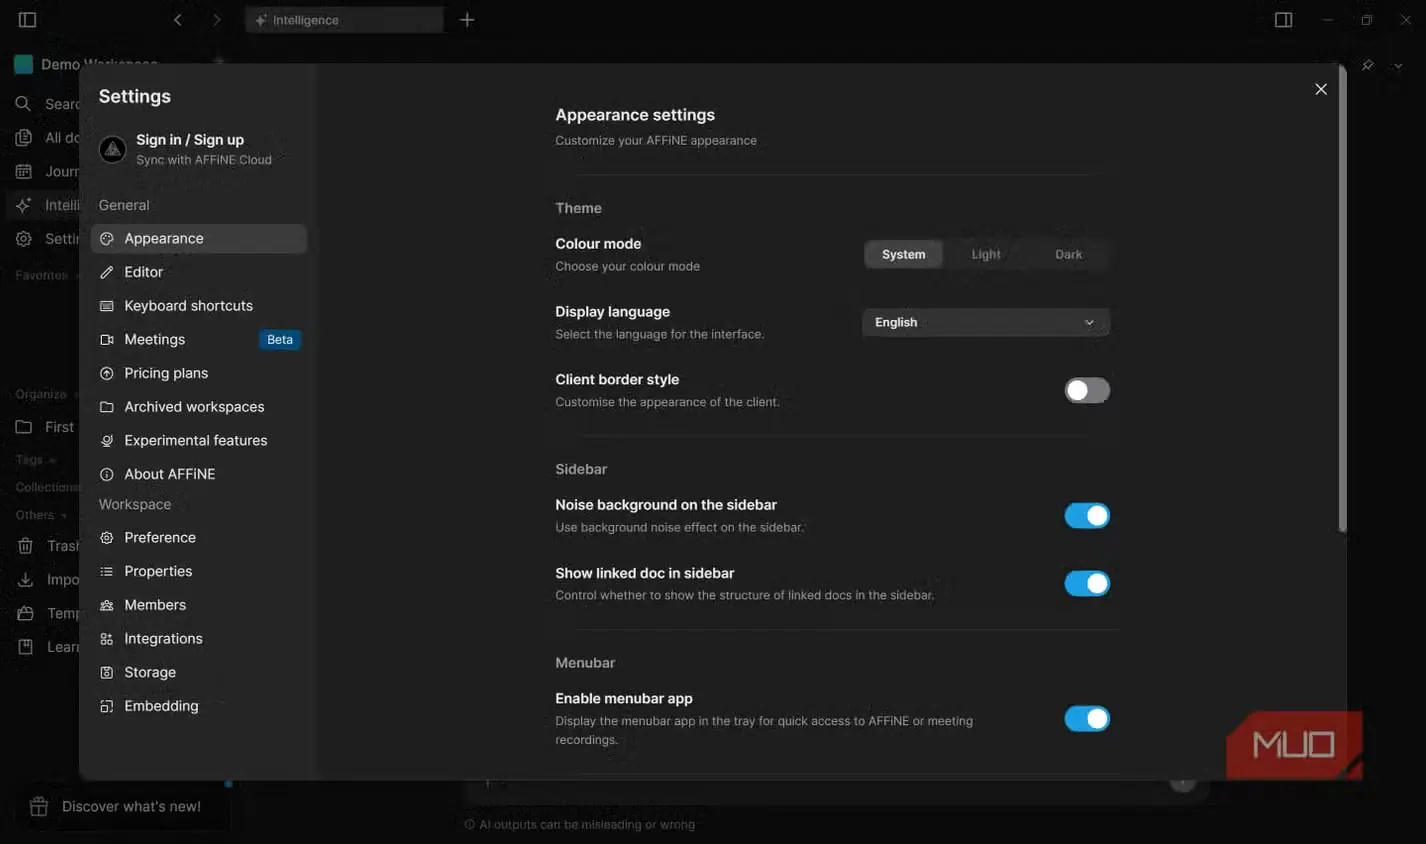Select Light colour mode

986,255
